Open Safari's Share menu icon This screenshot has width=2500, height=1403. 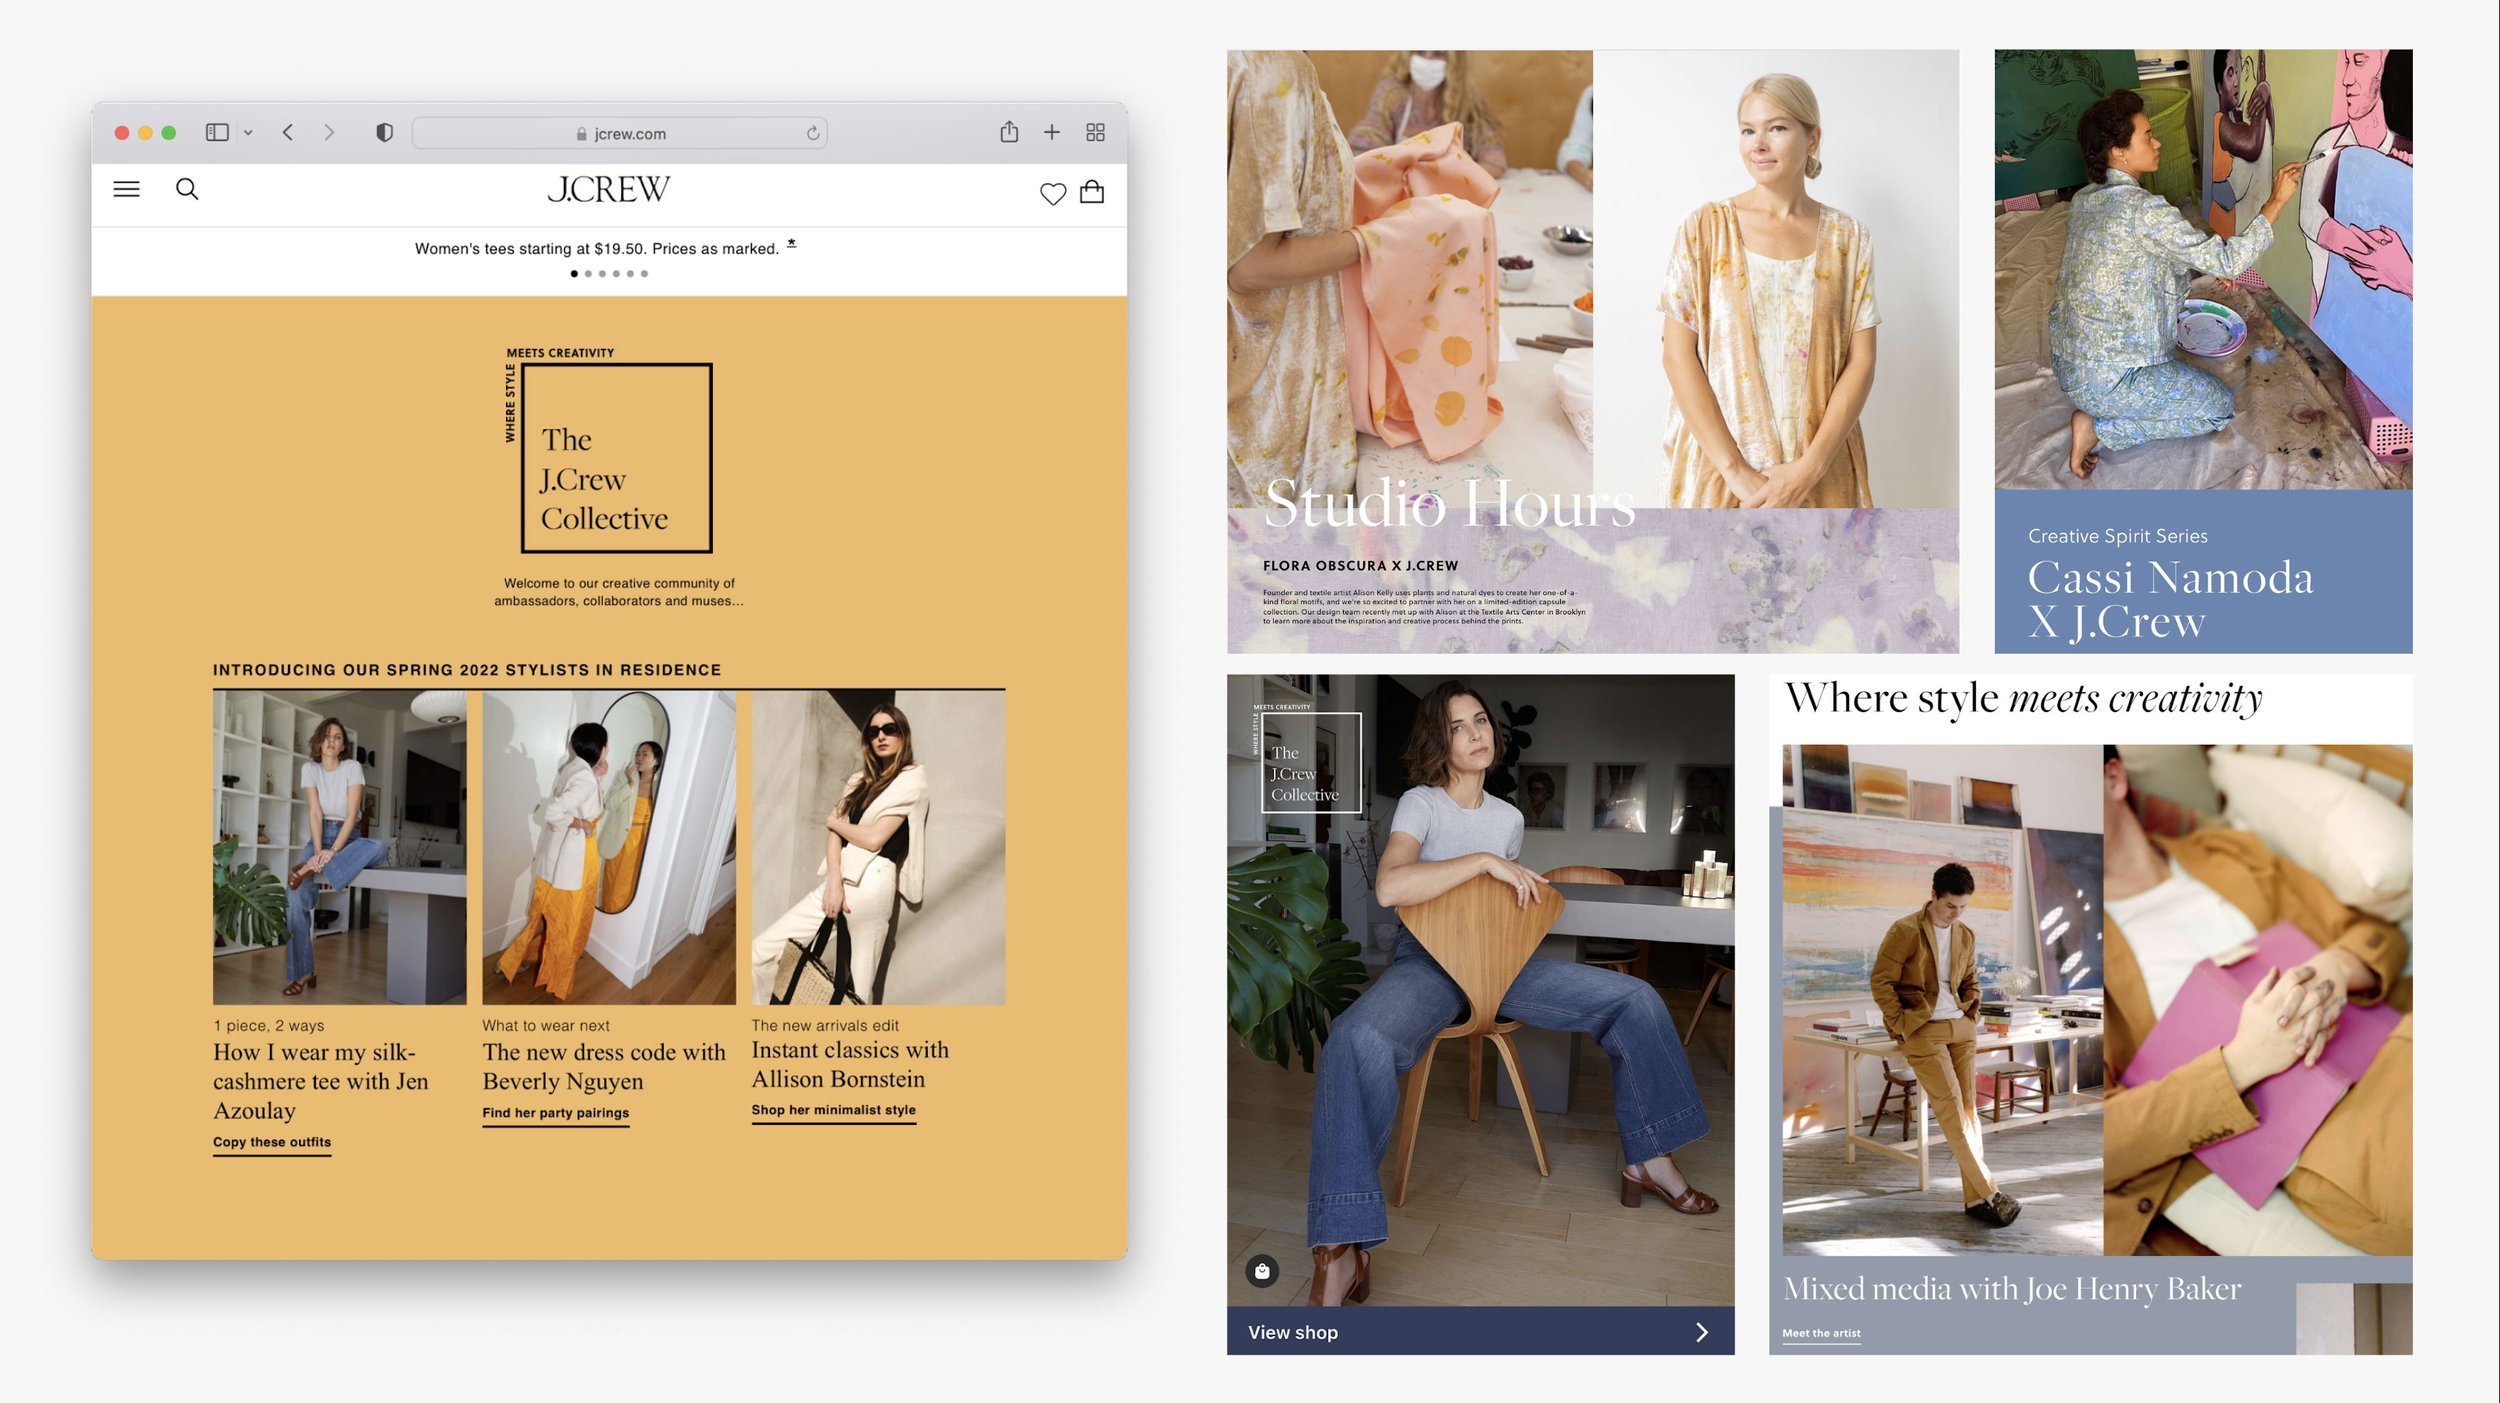[x=1009, y=131]
